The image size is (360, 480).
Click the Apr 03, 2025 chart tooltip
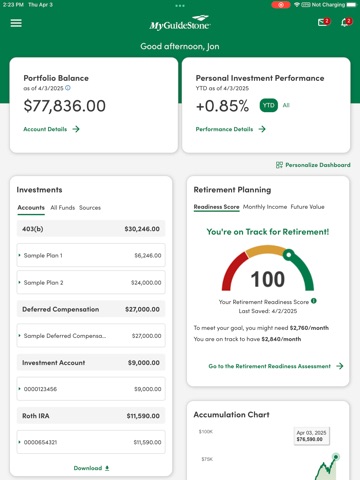[x=311, y=436]
